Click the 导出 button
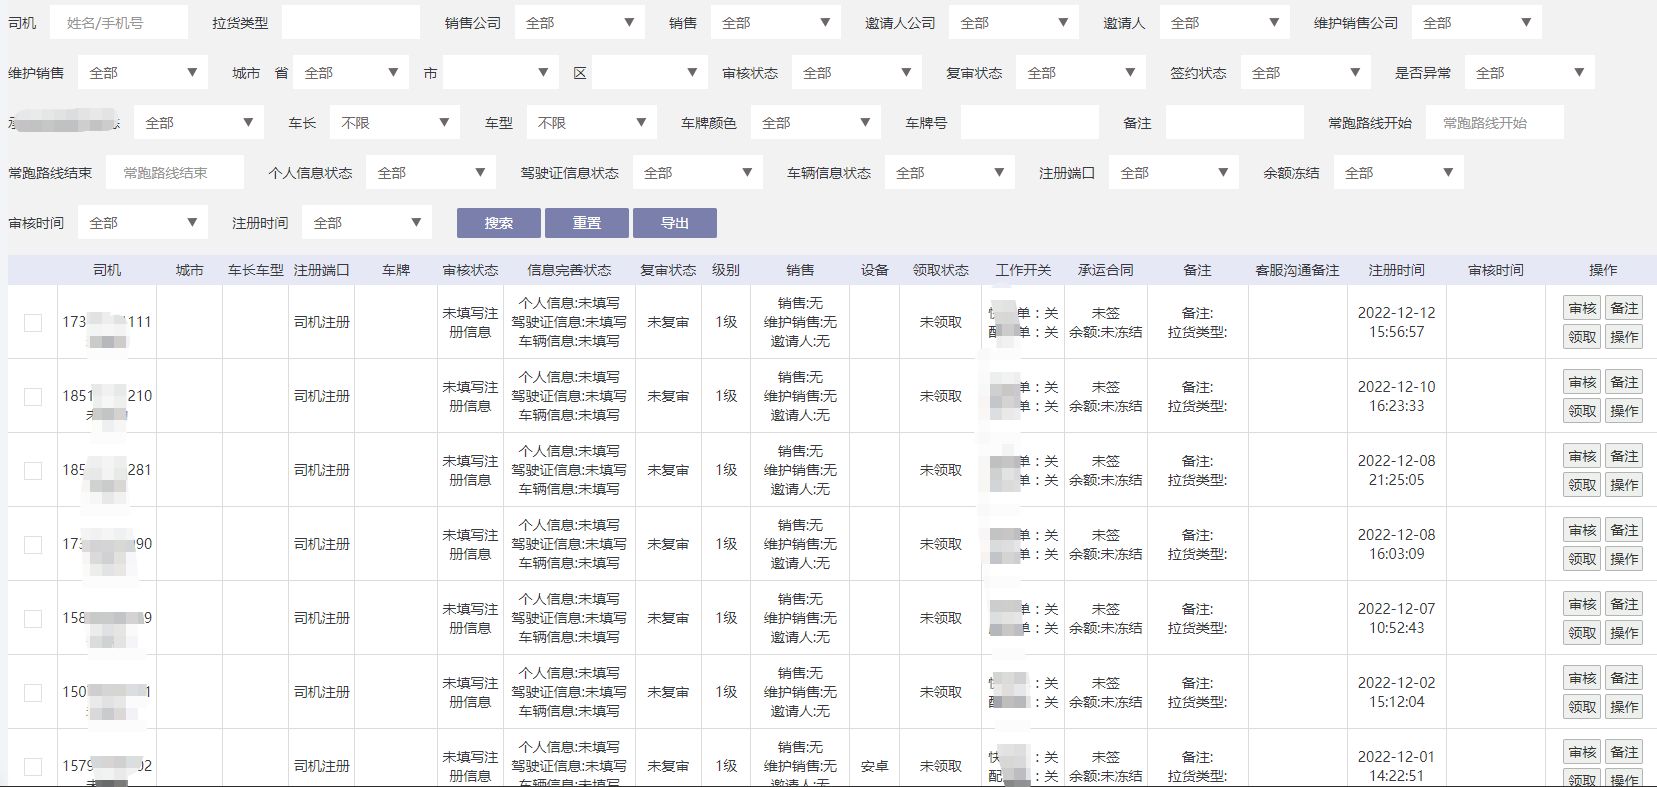This screenshot has width=1657, height=787. pyautogui.click(x=675, y=223)
